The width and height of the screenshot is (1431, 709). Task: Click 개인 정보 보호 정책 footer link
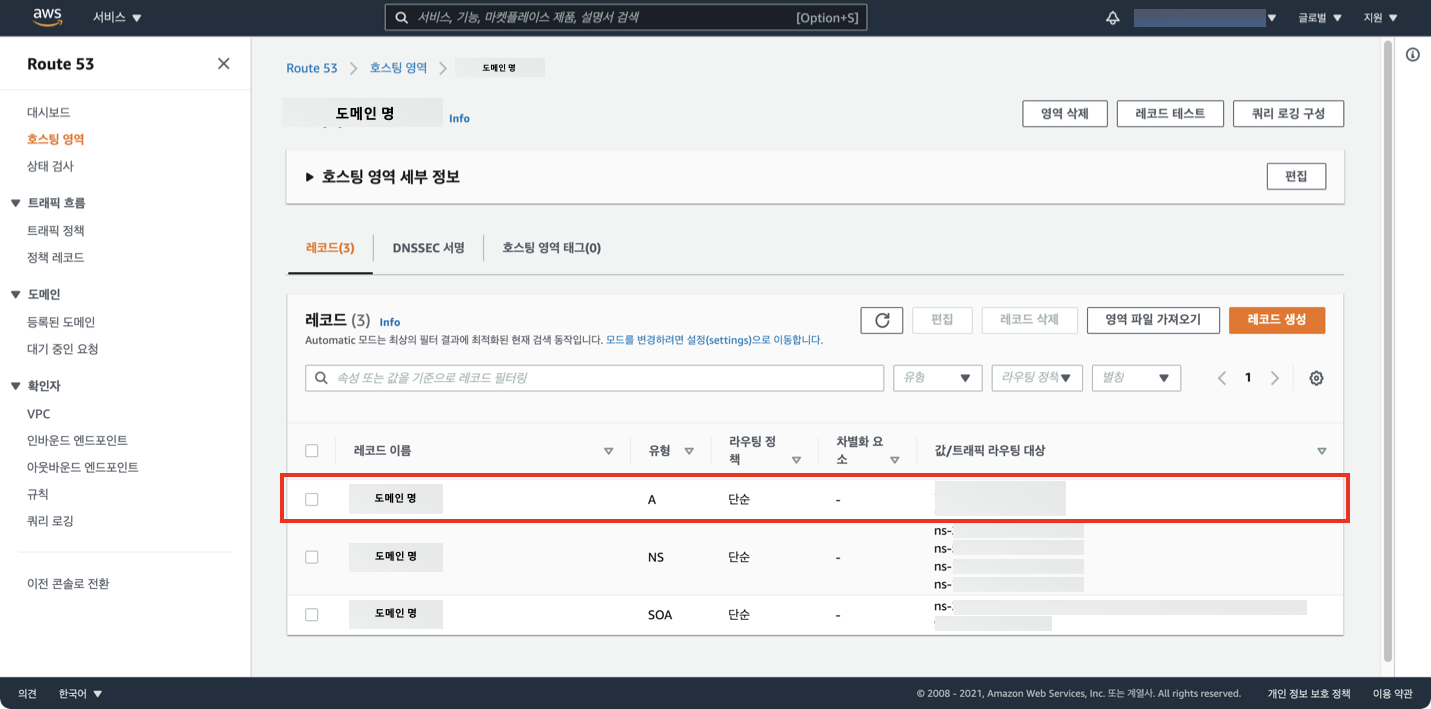pos(1309,693)
